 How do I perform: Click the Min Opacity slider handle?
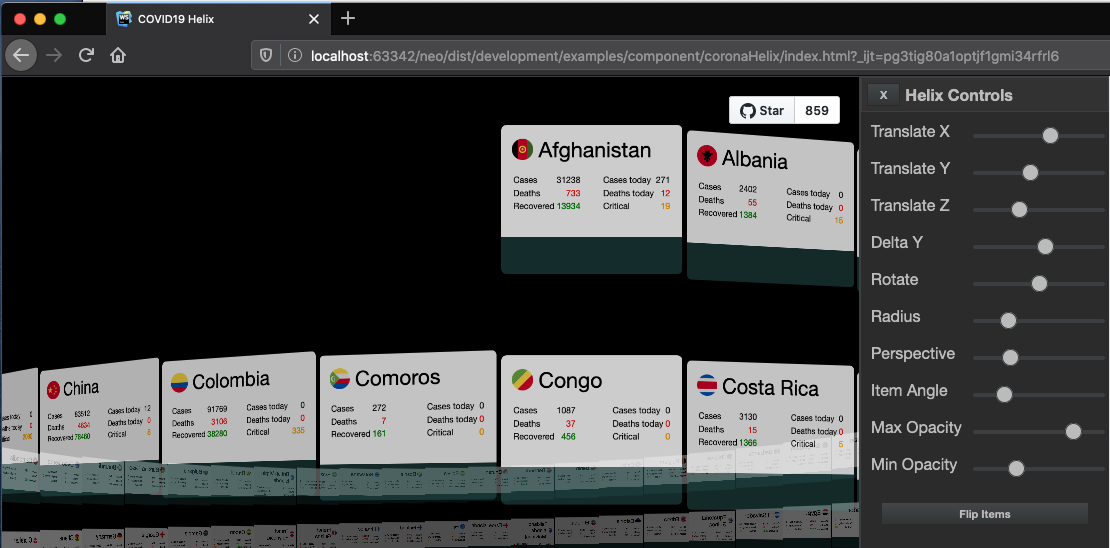tap(1016, 468)
